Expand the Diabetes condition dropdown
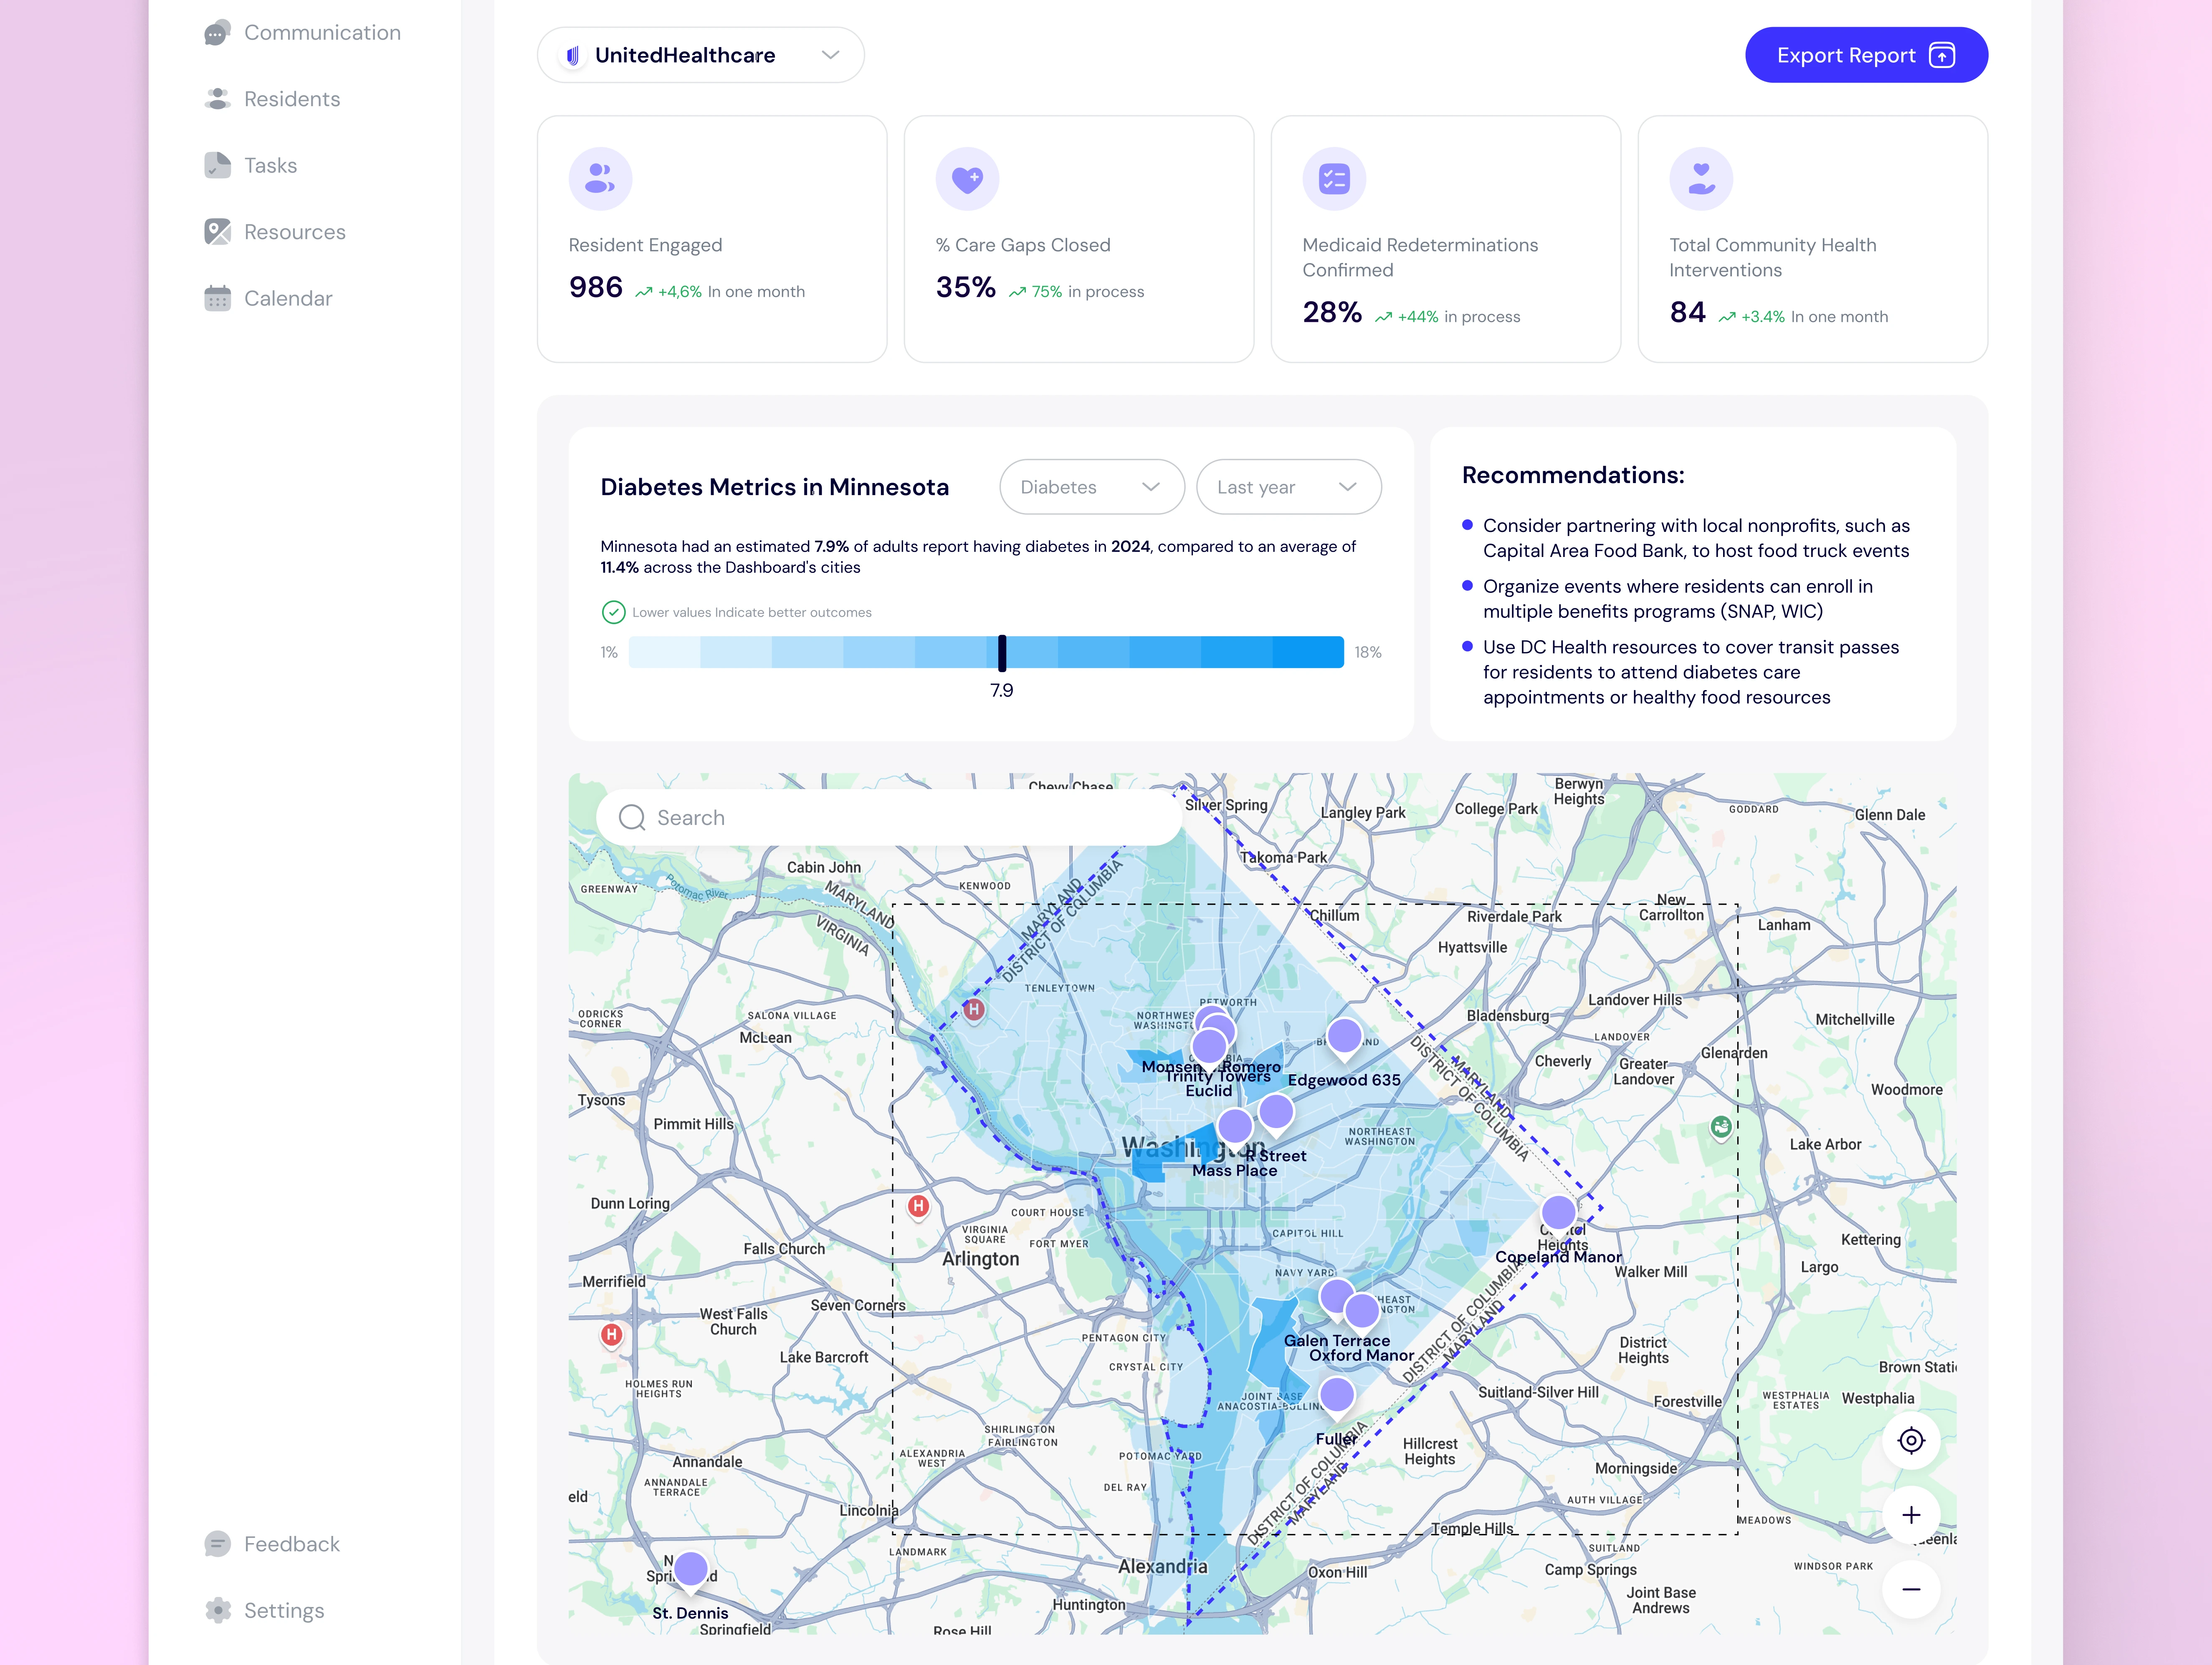2212x1665 pixels. 1092,487
